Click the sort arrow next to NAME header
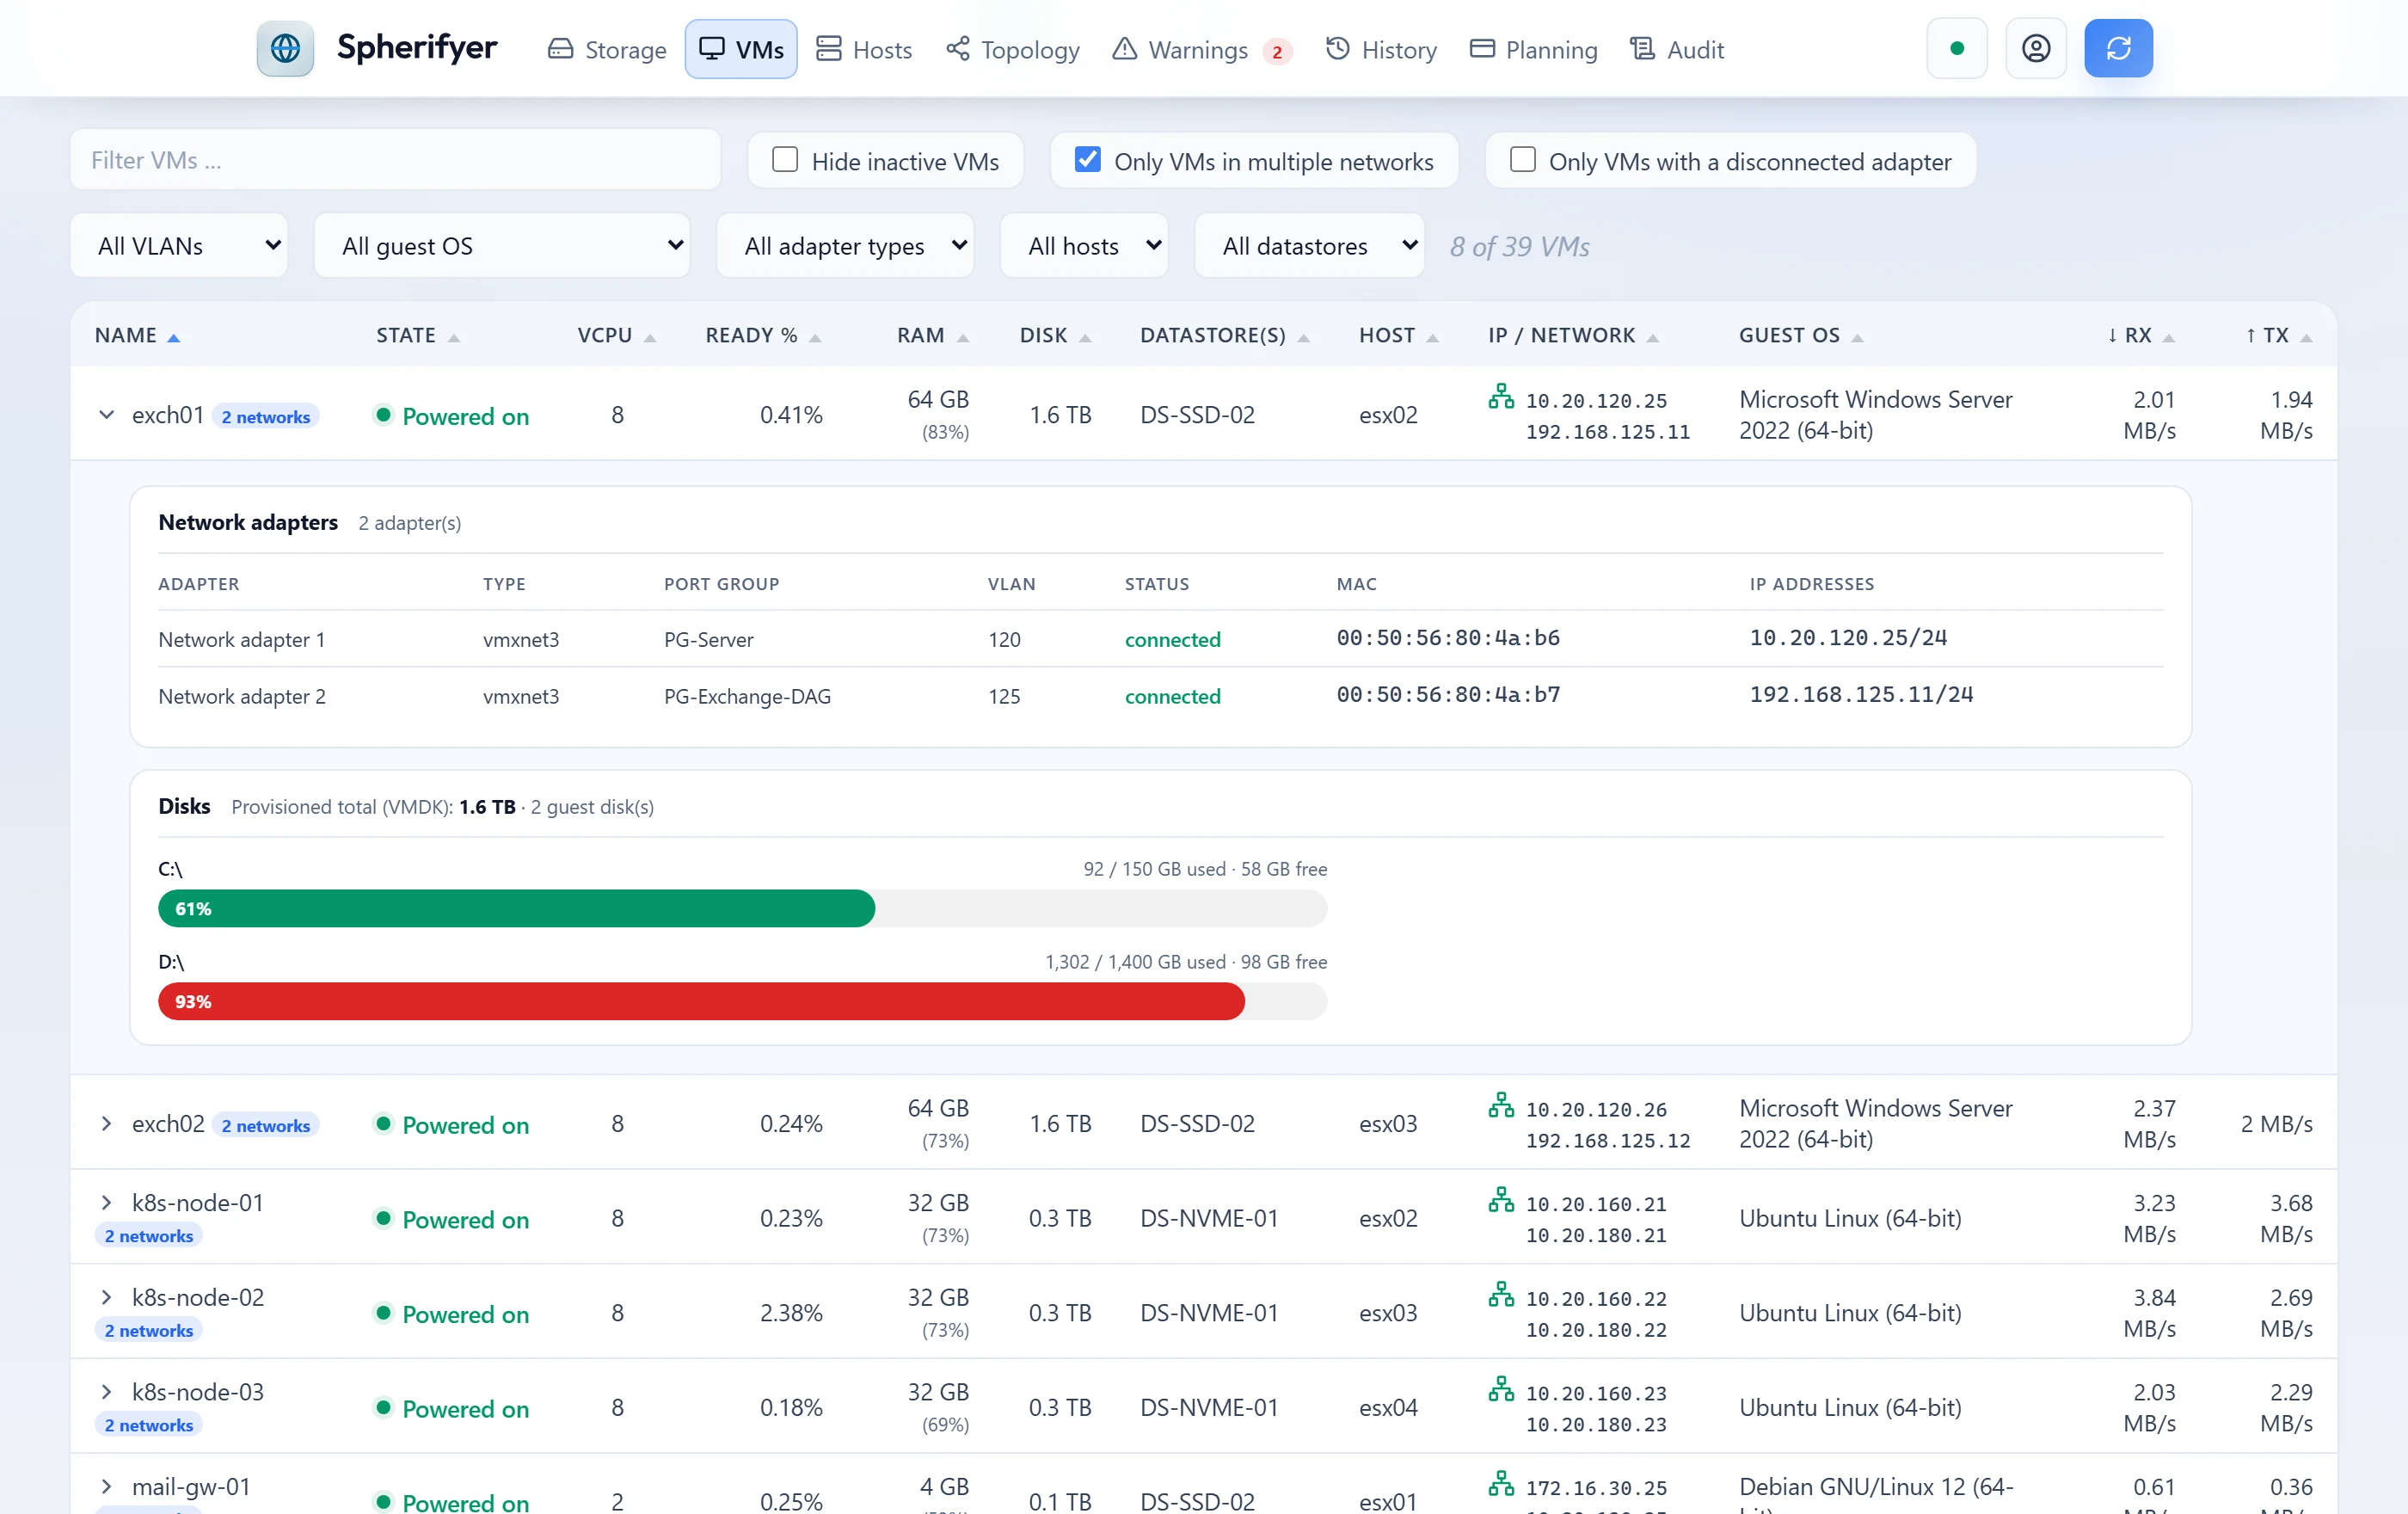Viewport: 2408px width, 1514px height. (x=174, y=338)
